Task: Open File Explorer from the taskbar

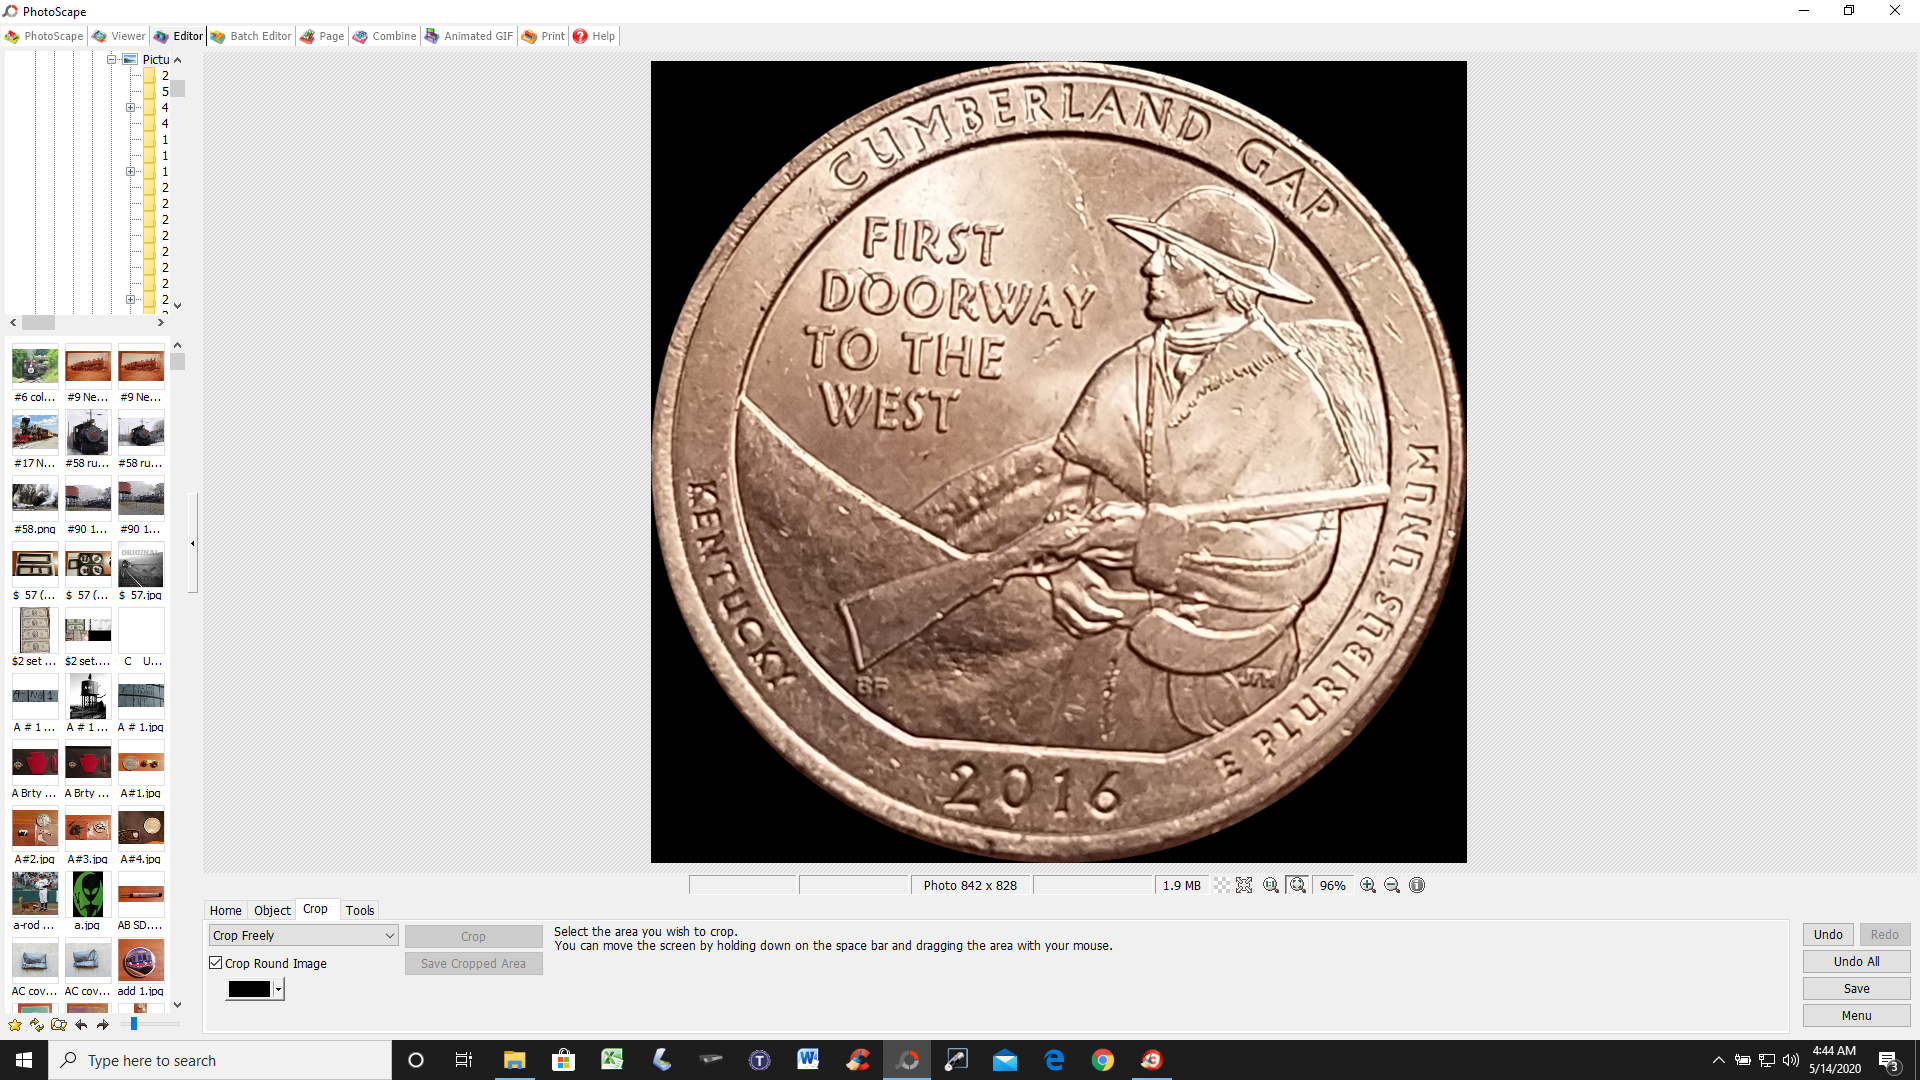Action: [x=514, y=1060]
